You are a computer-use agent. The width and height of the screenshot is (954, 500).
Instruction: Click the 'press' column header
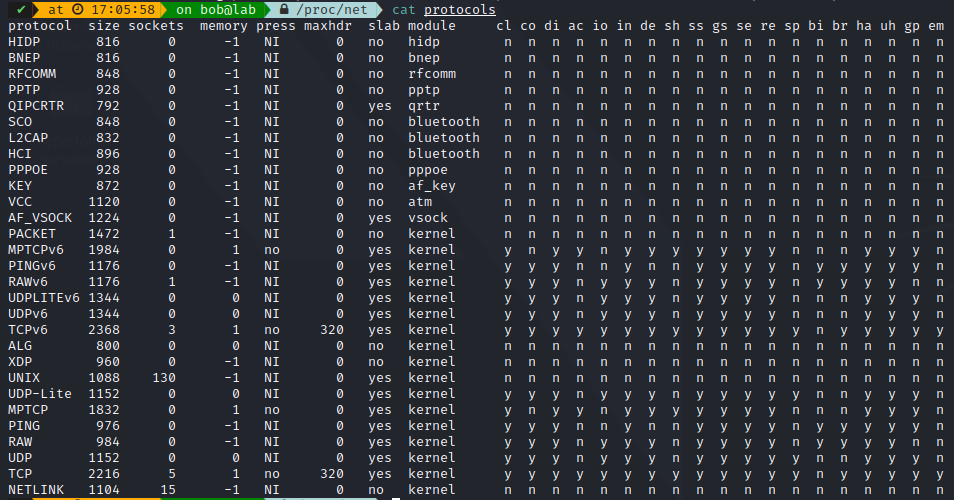(x=276, y=27)
